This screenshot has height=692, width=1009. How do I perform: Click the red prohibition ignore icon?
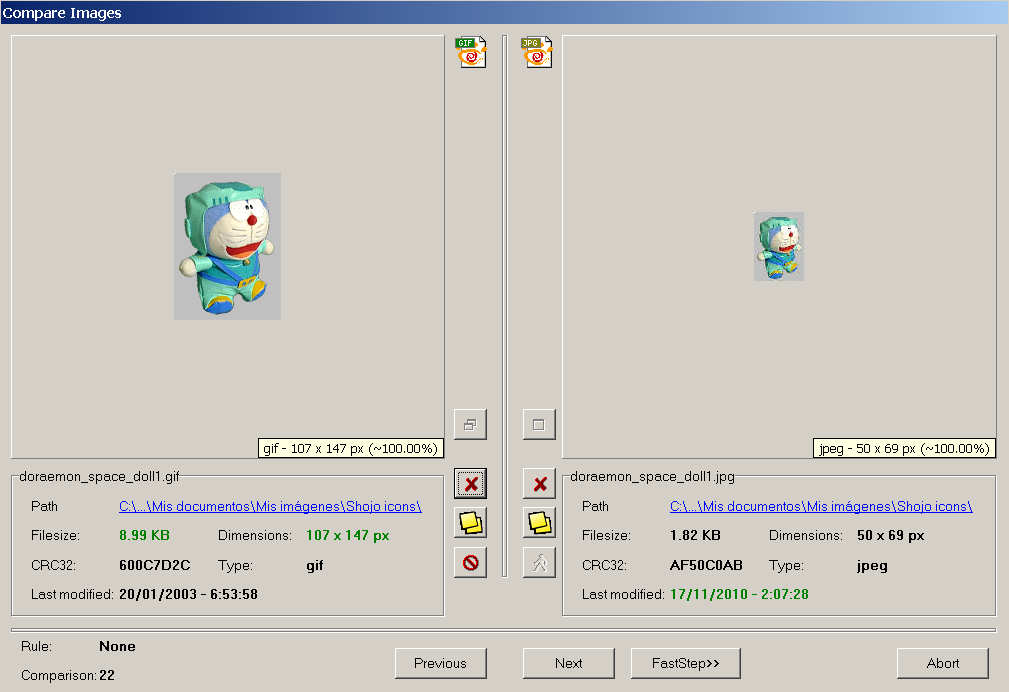(x=471, y=562)
